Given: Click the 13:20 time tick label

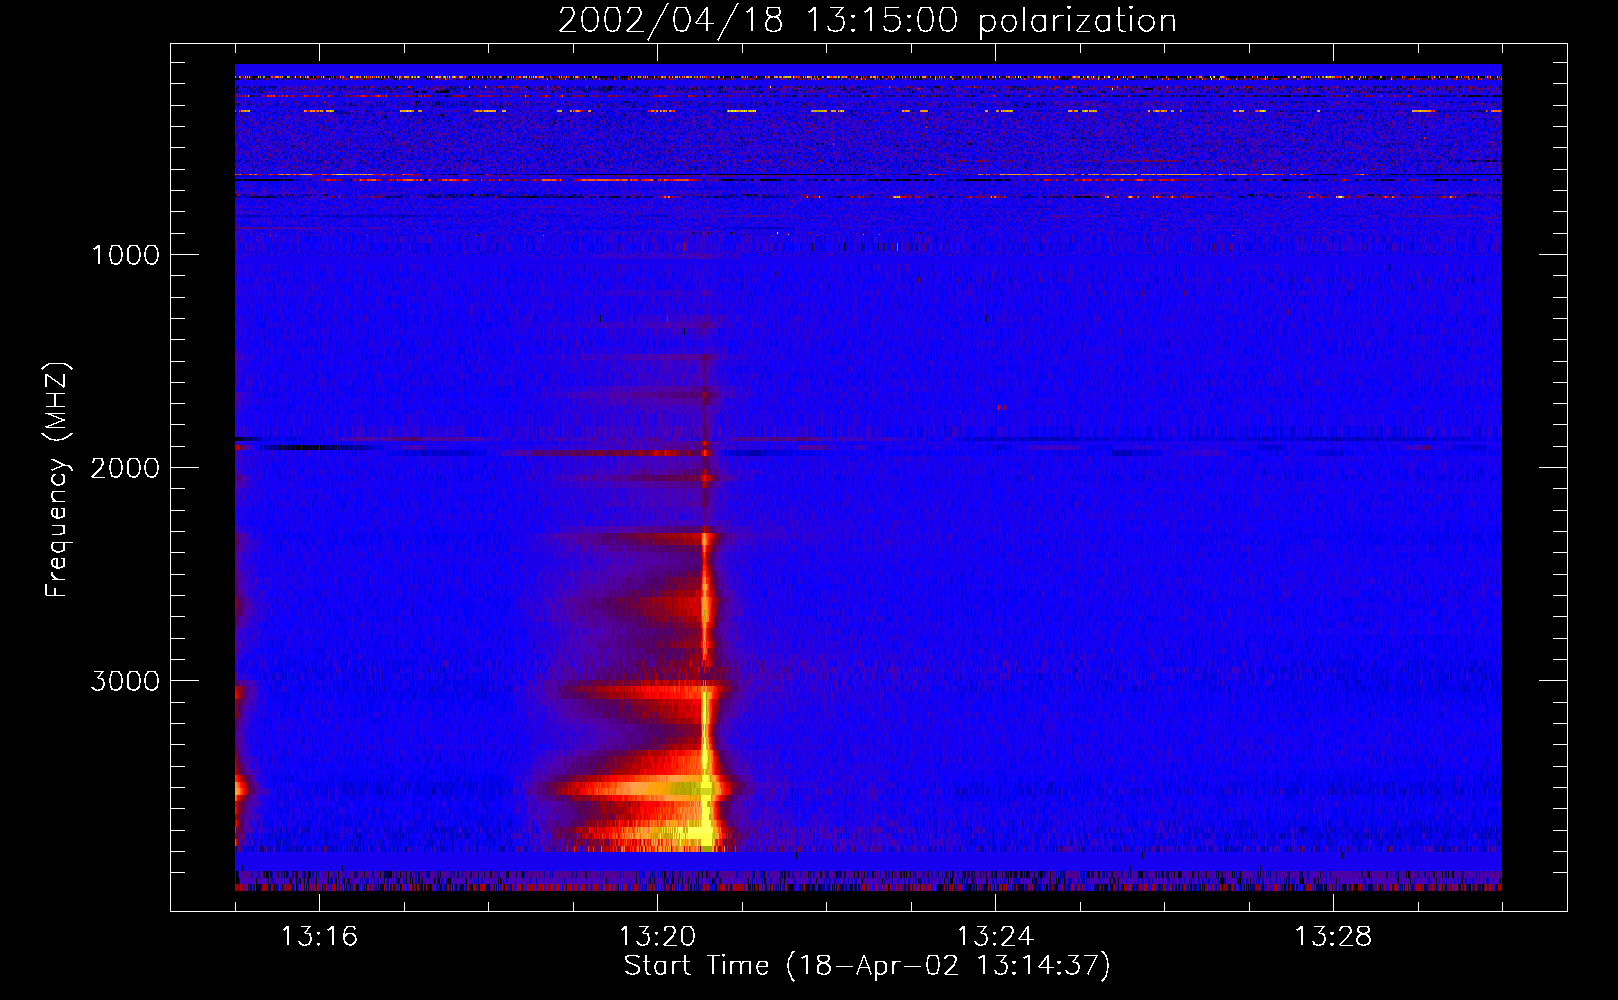Looking at the screenshot, I should click(657, 937).
